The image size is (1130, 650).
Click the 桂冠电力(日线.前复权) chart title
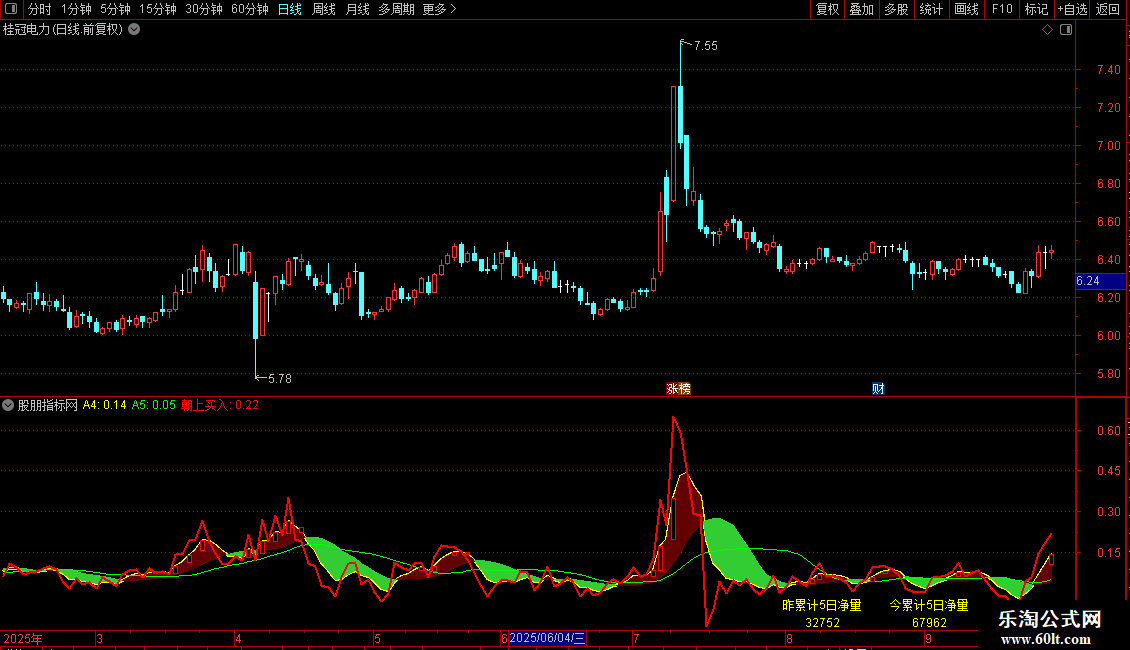coord(63,30)
